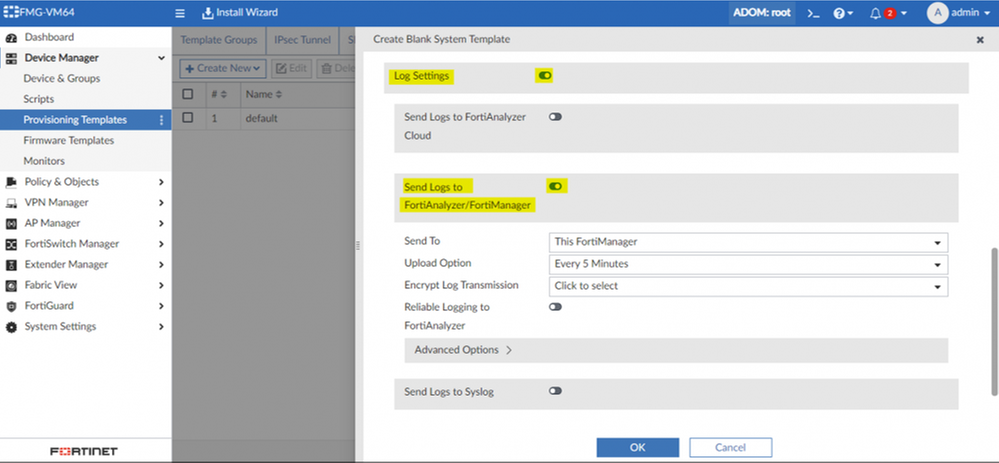Viewport: 999px width, 463px height.
Task: Click the OK button
Action: point(638,447)
